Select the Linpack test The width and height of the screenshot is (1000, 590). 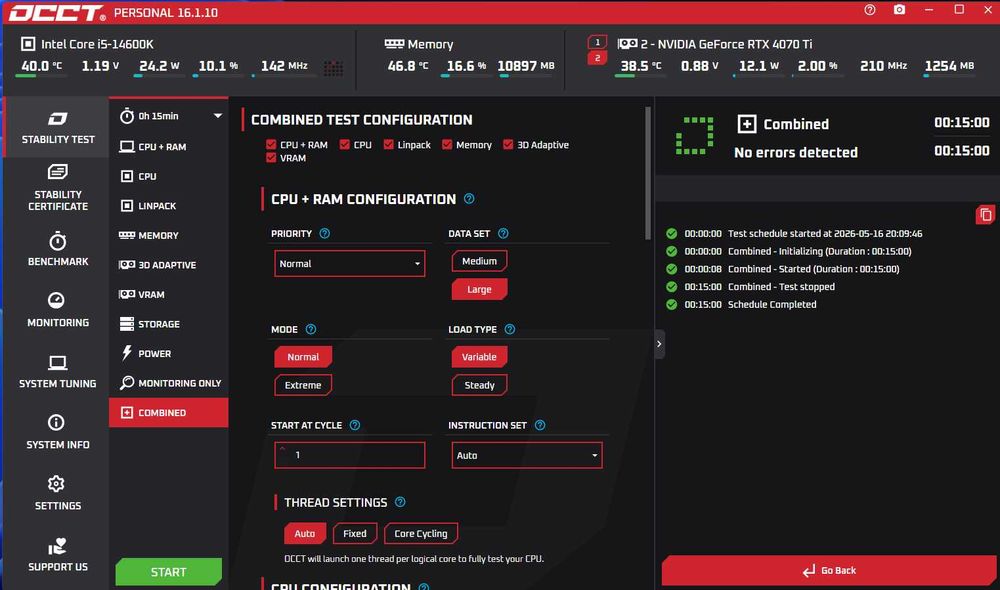point(168,205)
